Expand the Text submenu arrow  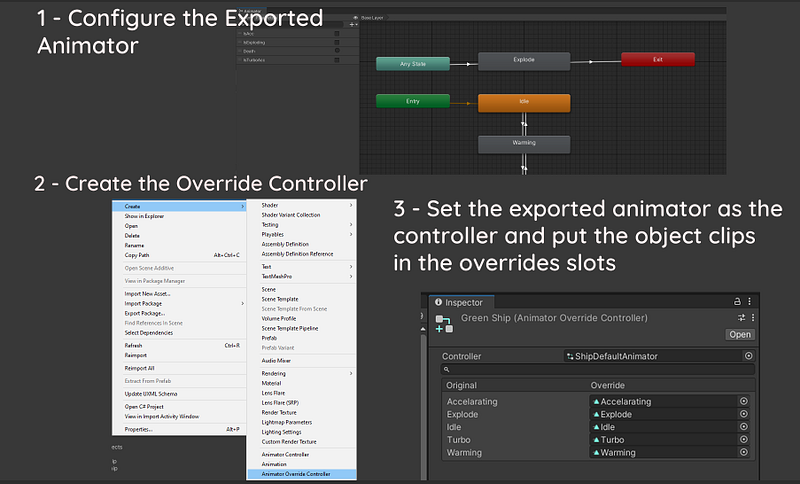click(x=351, y=267)
